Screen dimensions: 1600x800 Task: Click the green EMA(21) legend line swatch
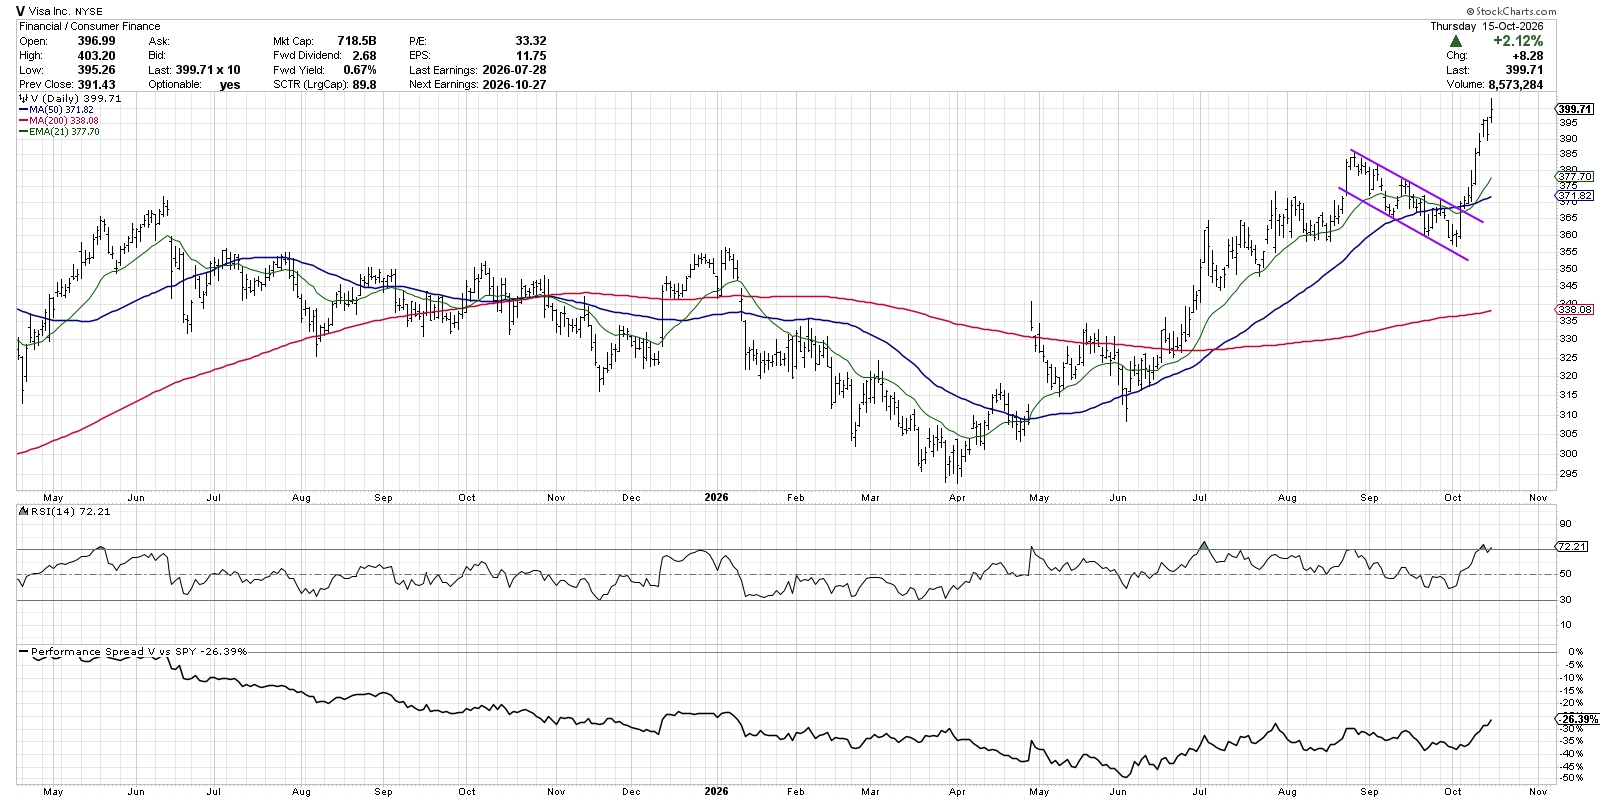(23, 132)
